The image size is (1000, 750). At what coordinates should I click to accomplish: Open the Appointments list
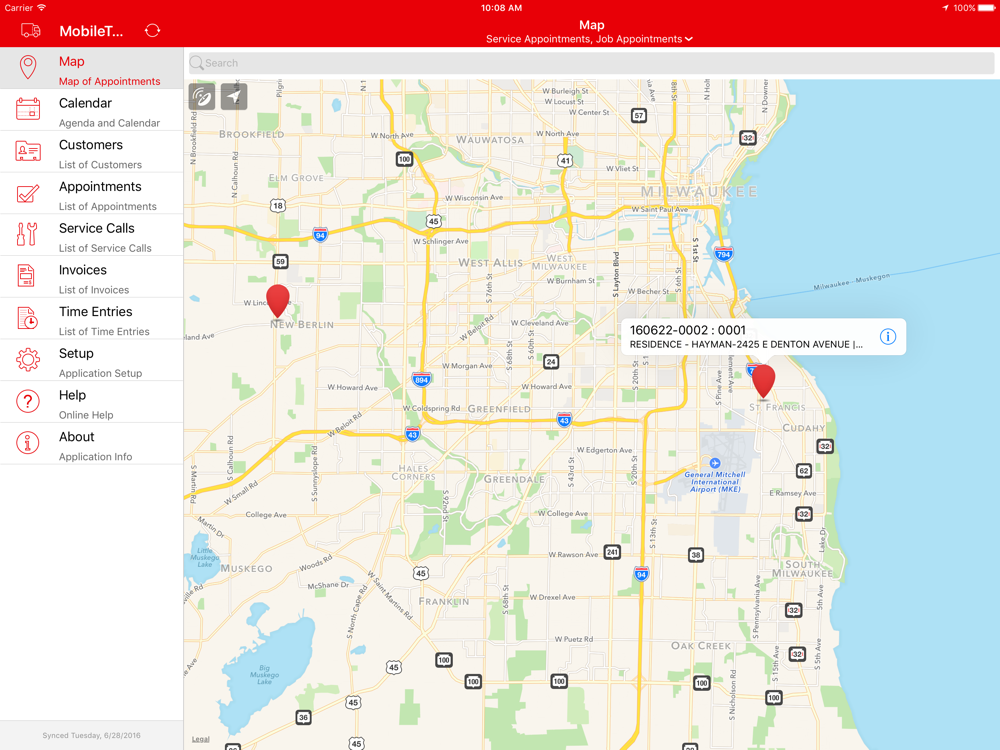pos(92,194)
